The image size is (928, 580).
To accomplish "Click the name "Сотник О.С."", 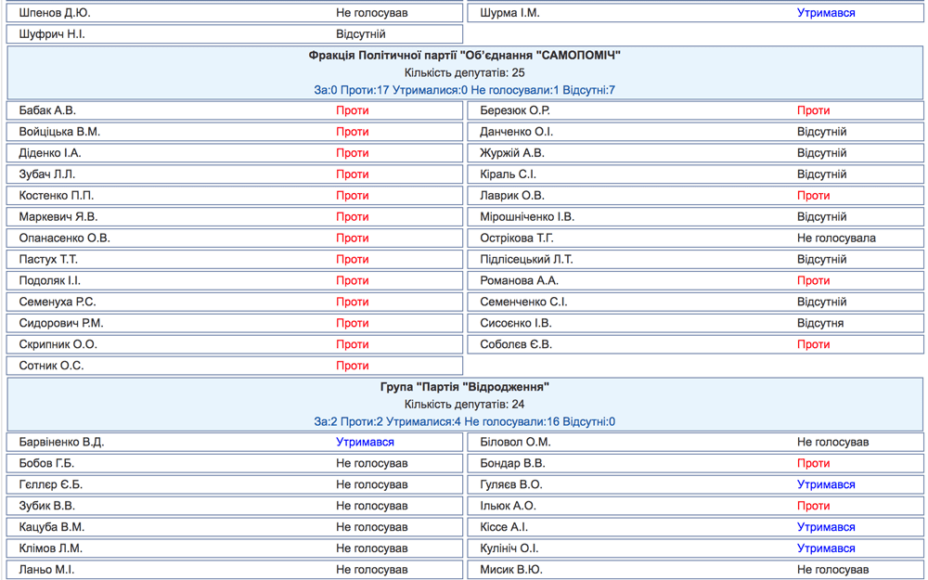I will coord(51,366).
